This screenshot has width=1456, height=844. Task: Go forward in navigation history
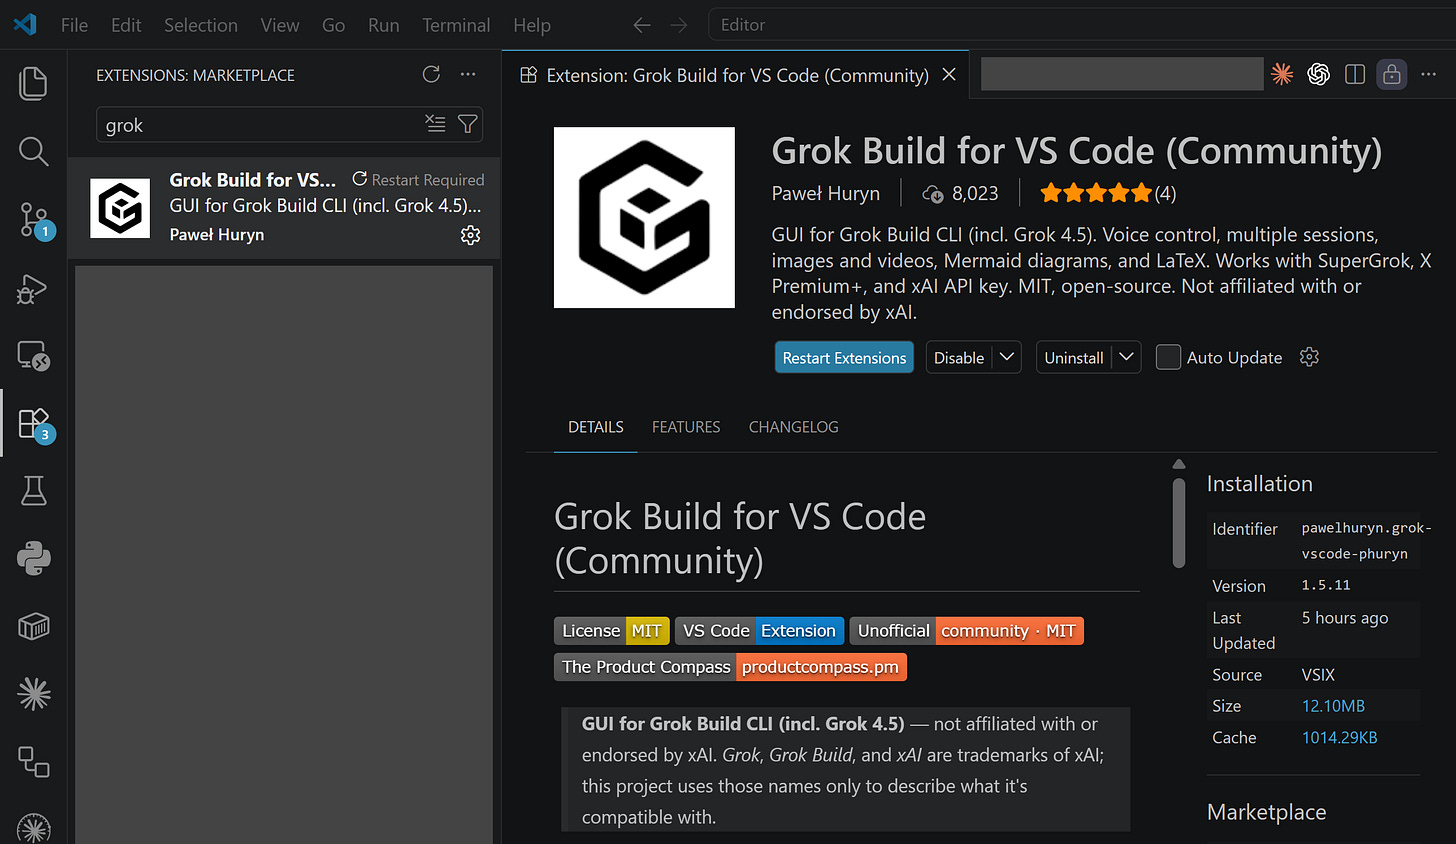pyautogui.click(x=679, y=25)
